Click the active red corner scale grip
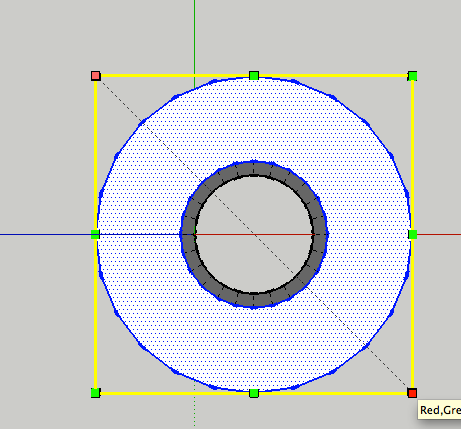461x429 pixels. pyautogui.click(x=412, y=393)
